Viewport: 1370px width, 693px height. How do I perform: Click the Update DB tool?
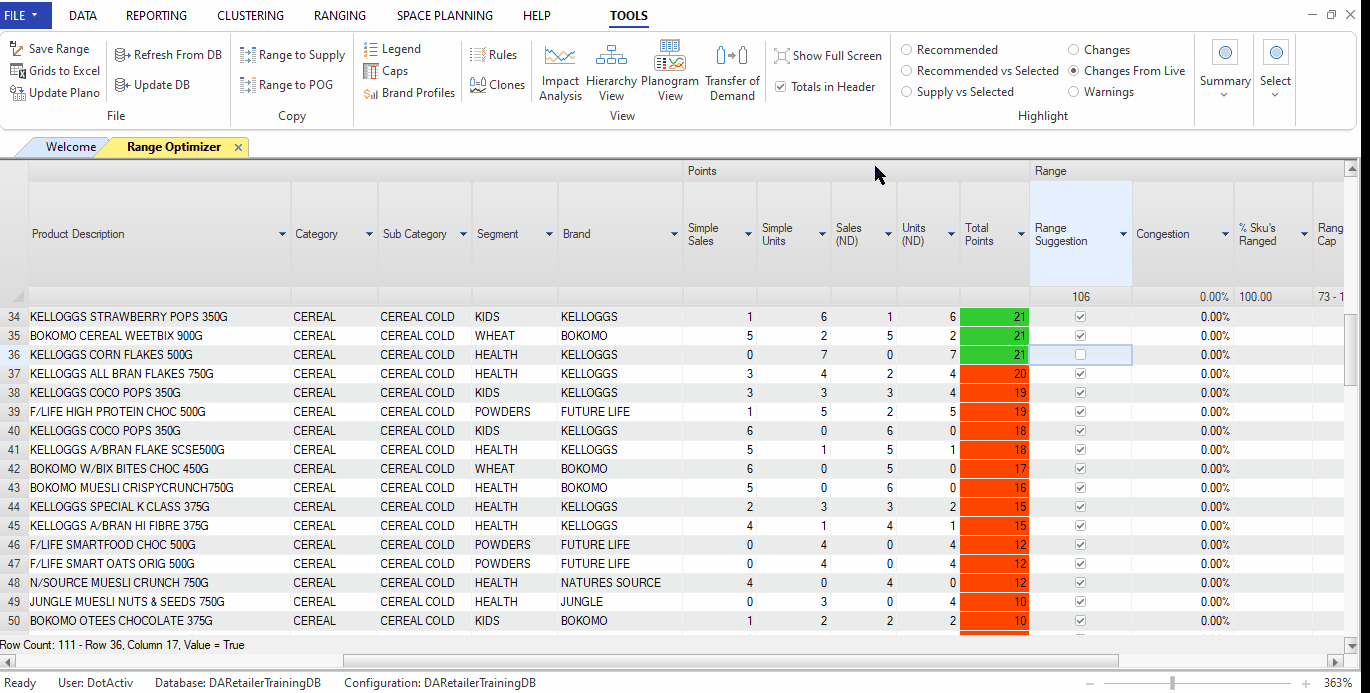point(152,85)
